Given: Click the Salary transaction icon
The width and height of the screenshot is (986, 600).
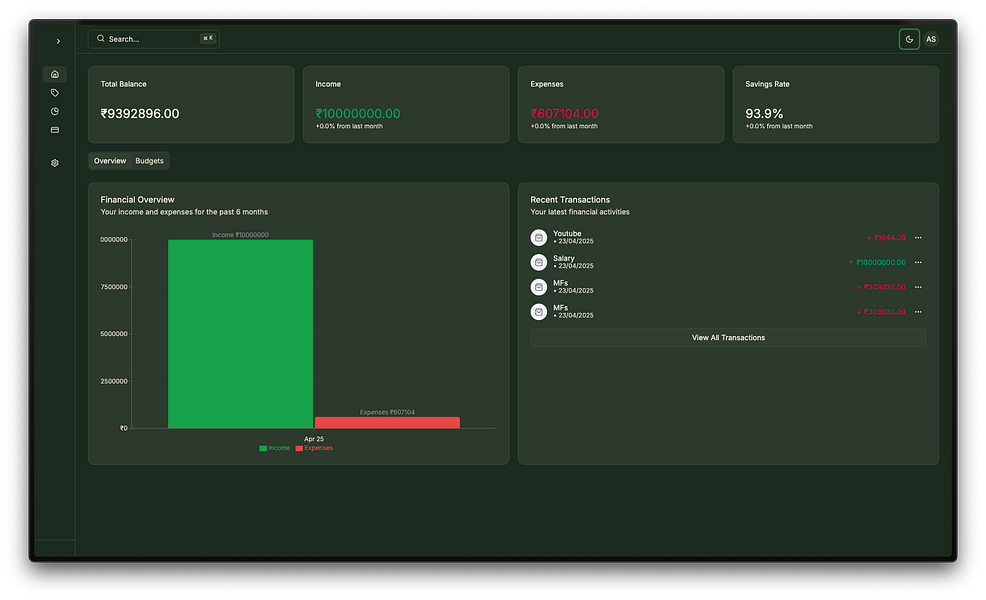Looking at the screenshot, I should pyautogui.click(x=538, y=262).
